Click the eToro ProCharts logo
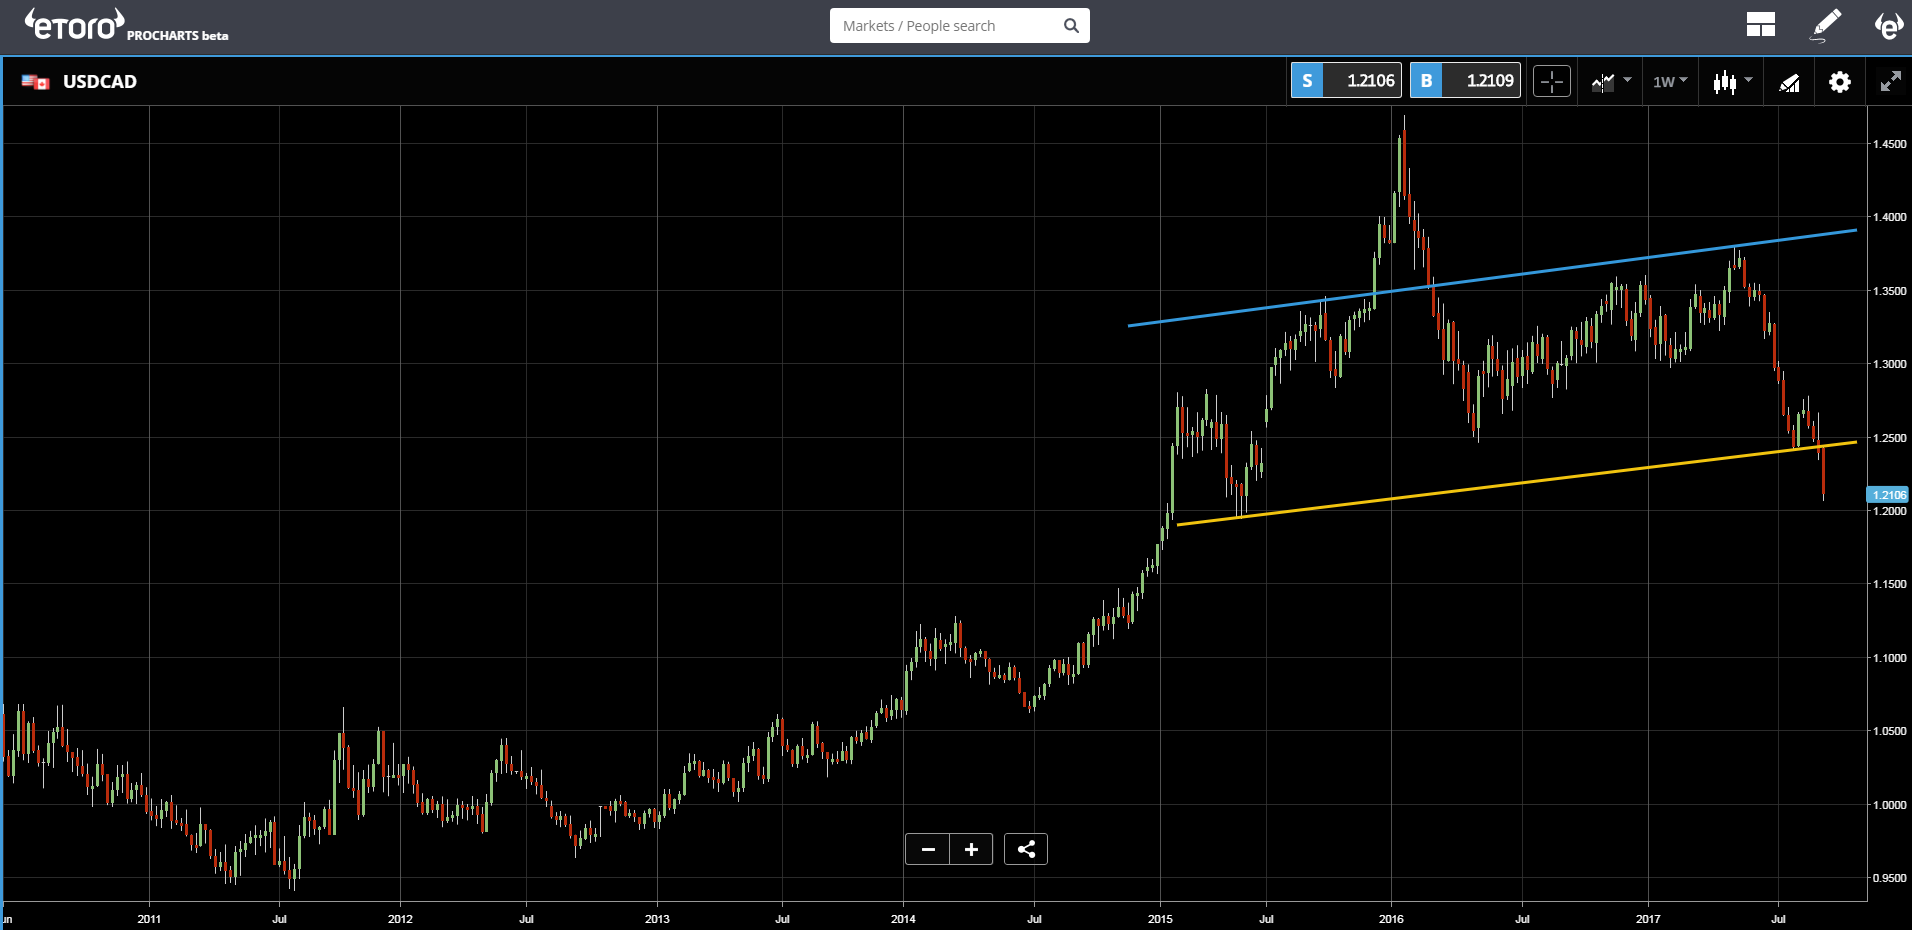Image resolution: width=1912 pixels, height=930 pixels. click(126, 25)
